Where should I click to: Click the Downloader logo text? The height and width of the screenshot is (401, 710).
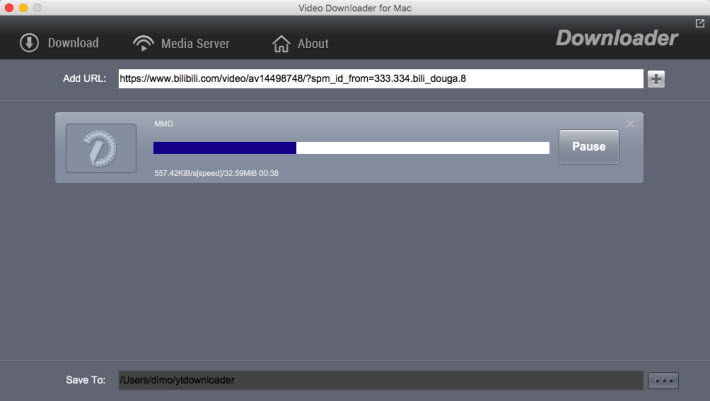(617, 39)
